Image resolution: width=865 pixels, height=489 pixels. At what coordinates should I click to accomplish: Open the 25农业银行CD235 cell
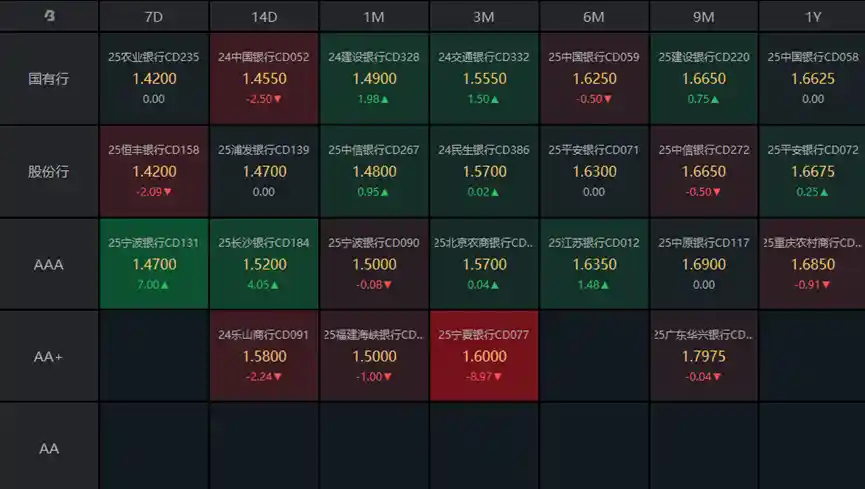click(x=154, y=78)
